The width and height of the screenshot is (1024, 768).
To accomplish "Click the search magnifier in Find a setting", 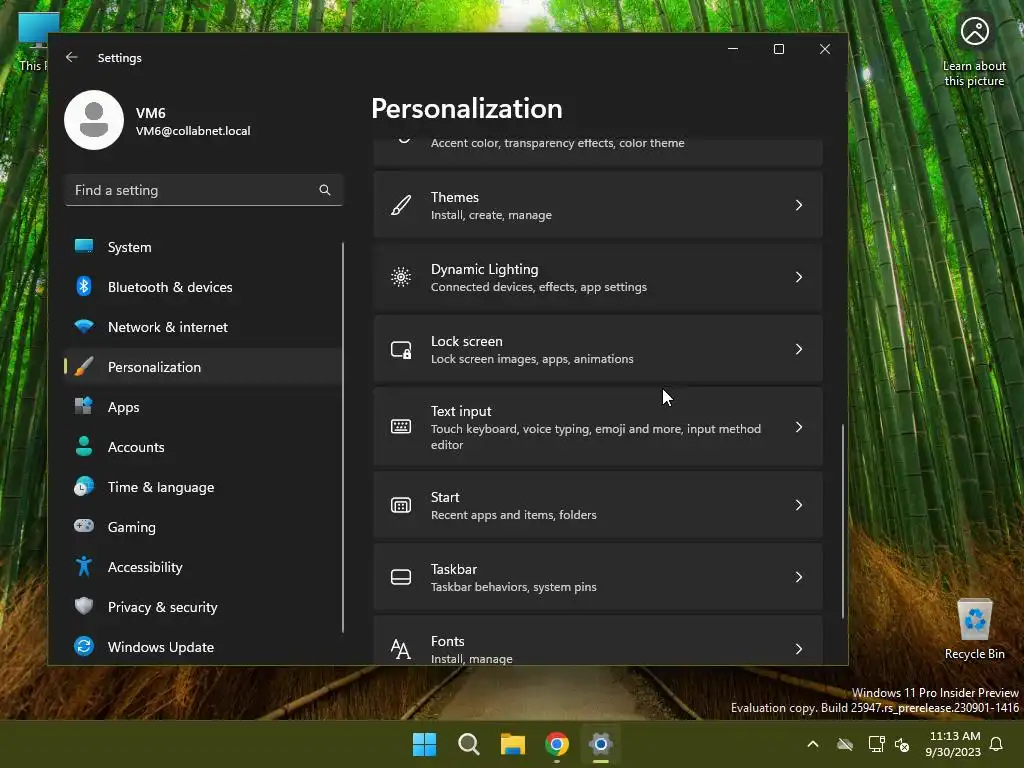I will tap(325, 190).
